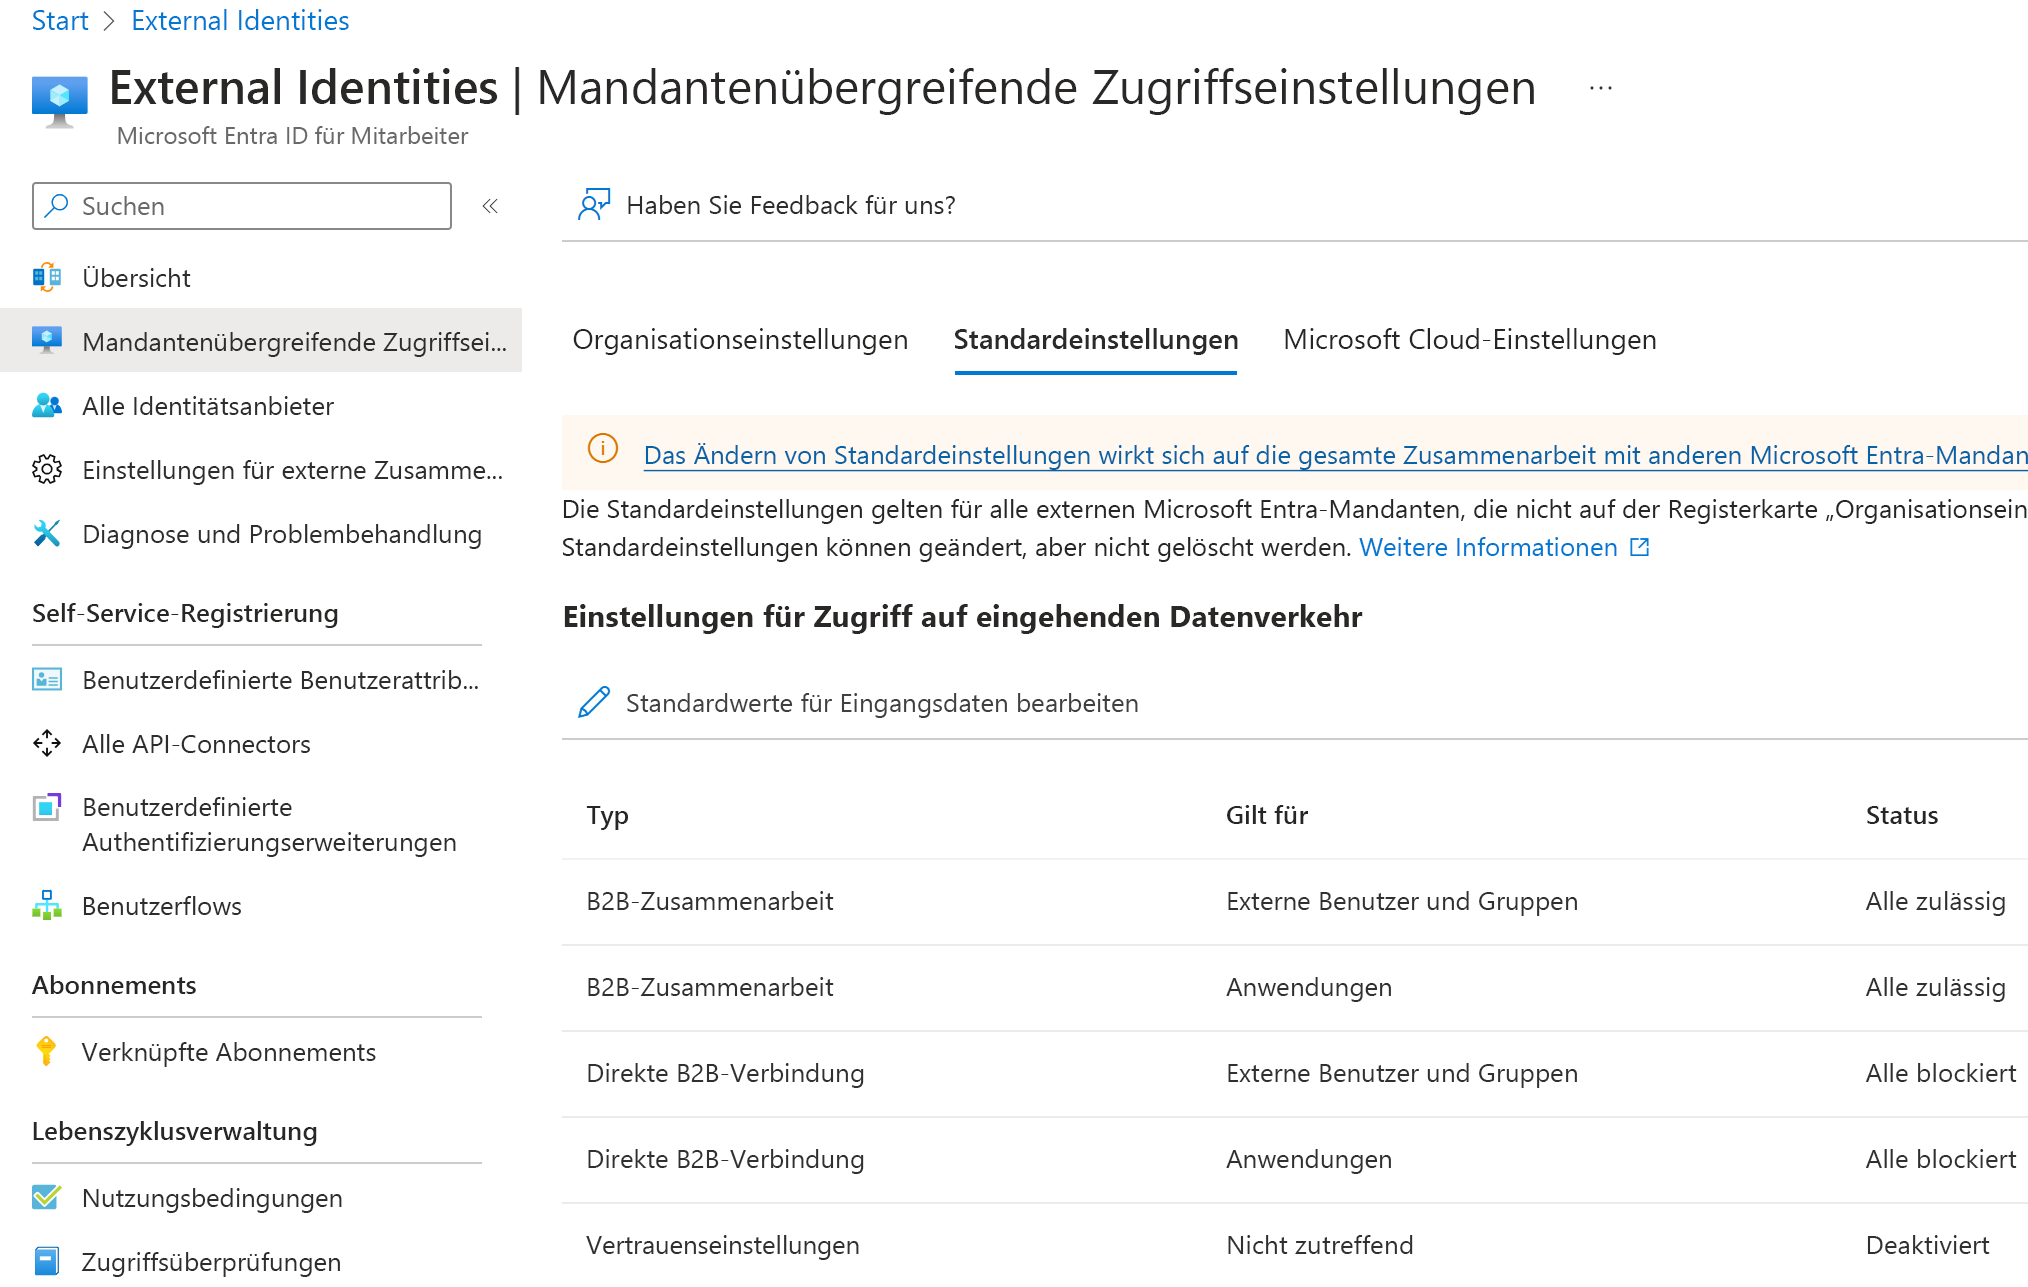Click the Alle Identitätsanbieter people icon
2028x1287 pixels.
(47, 406)
